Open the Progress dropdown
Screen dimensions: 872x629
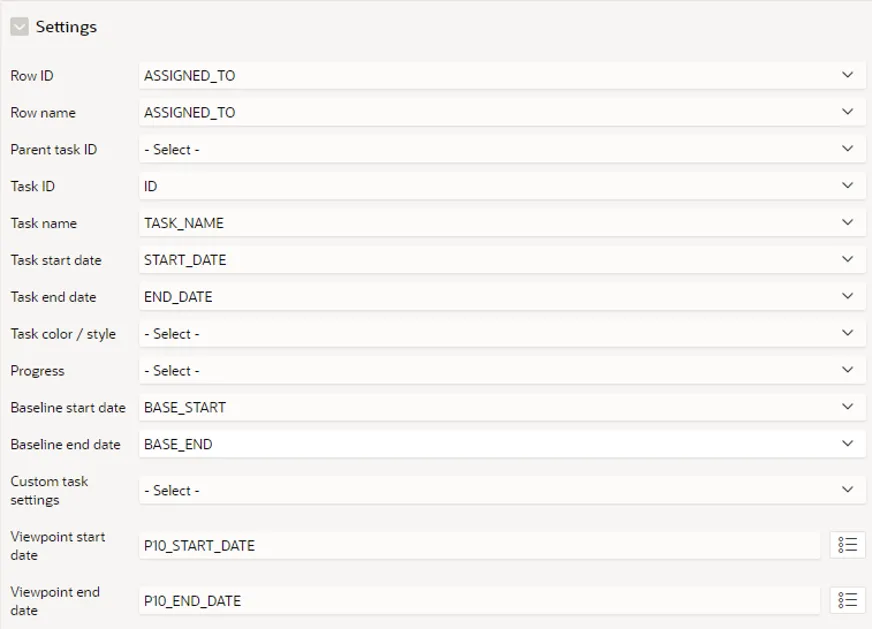(x=501, y=371)
